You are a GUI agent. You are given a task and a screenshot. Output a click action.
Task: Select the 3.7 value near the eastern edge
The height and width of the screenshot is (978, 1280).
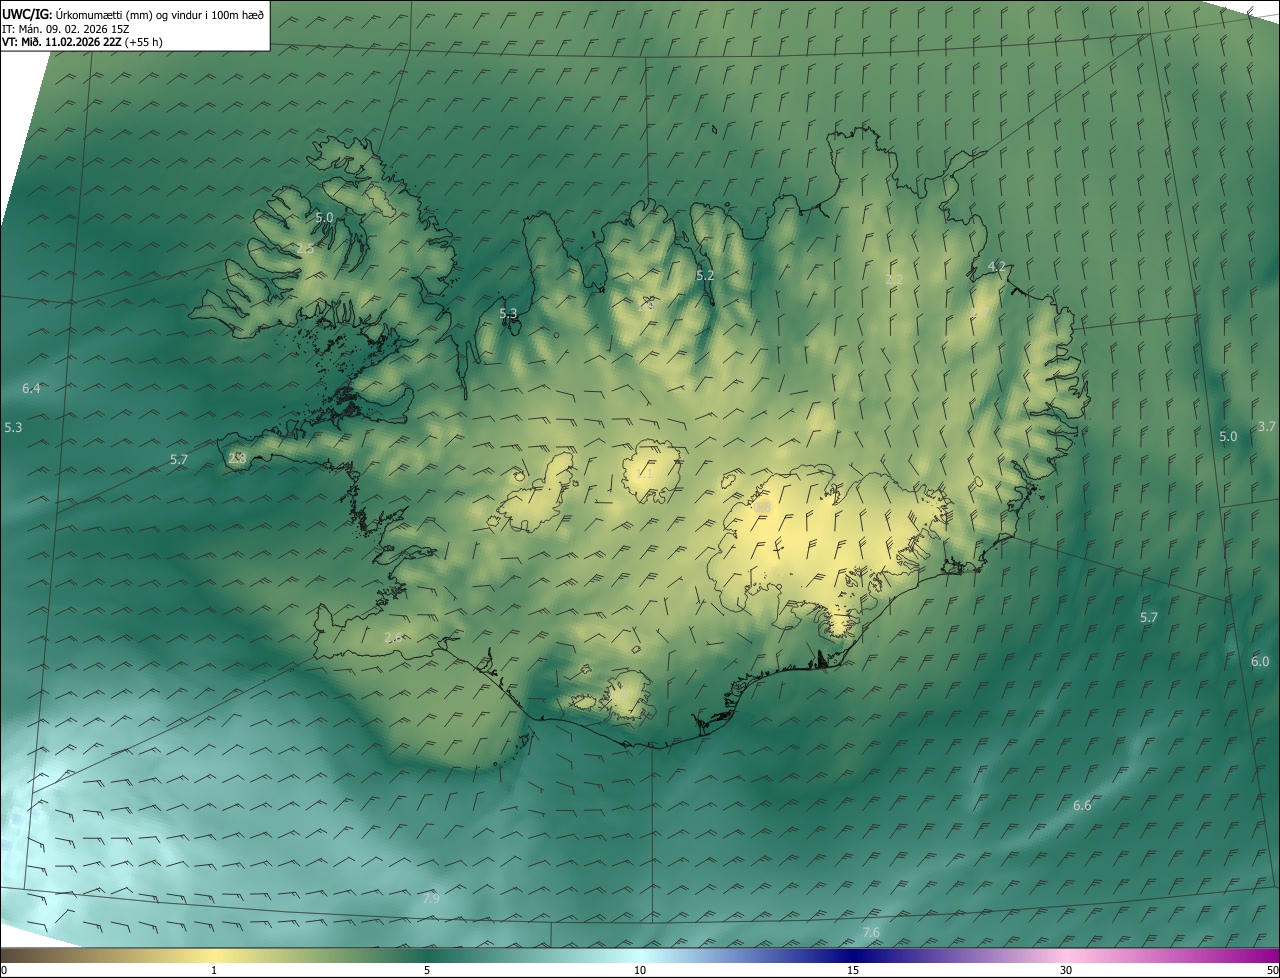click(x=1266, y=426)
